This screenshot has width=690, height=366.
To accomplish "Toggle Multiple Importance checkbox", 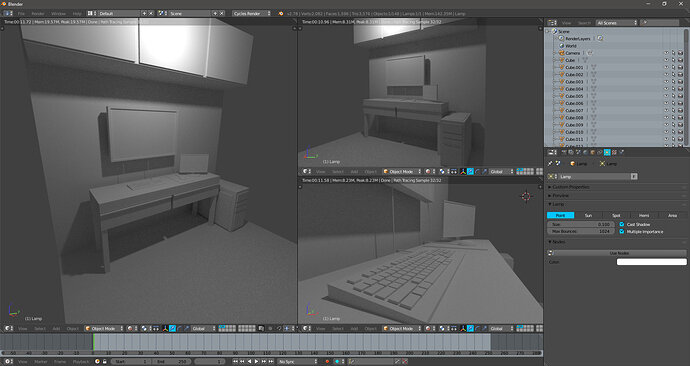I will point(622,231).
